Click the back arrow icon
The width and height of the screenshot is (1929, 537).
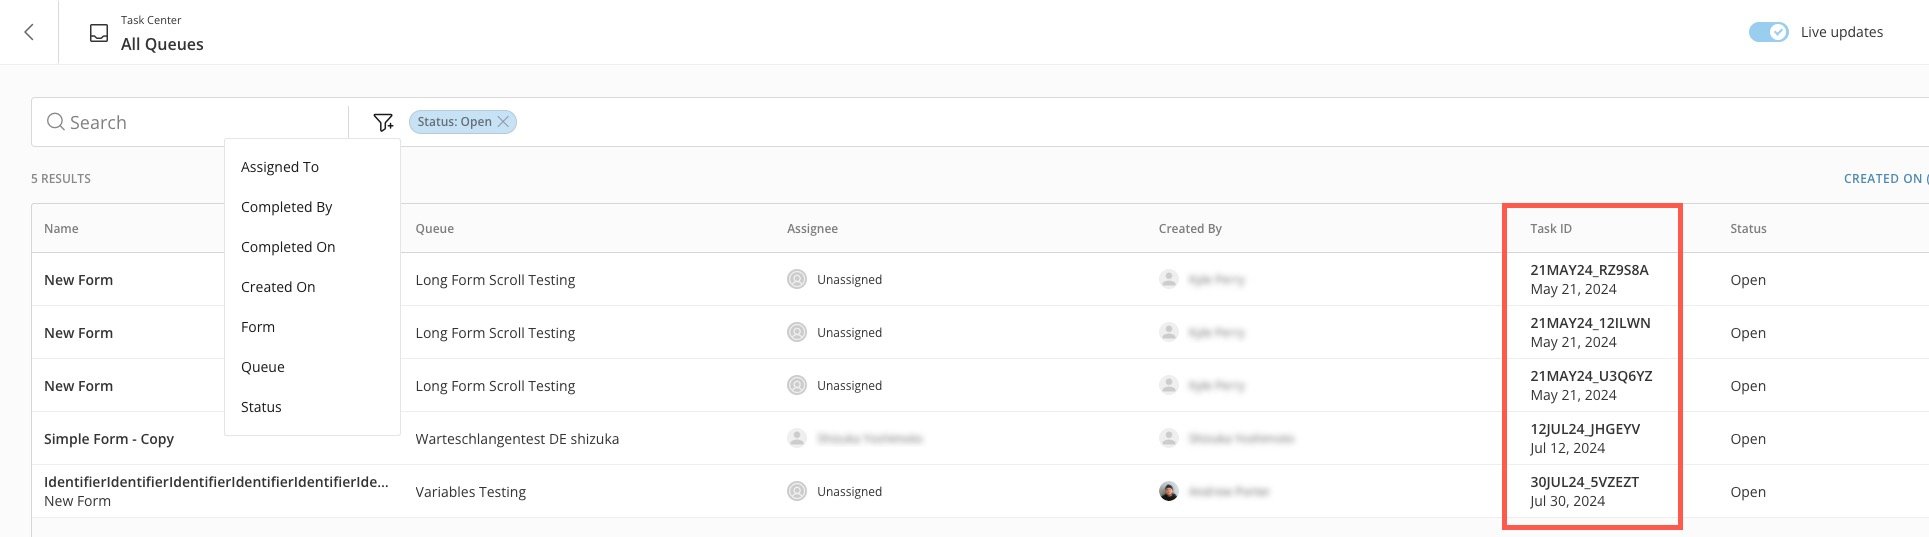pos(29,32)
